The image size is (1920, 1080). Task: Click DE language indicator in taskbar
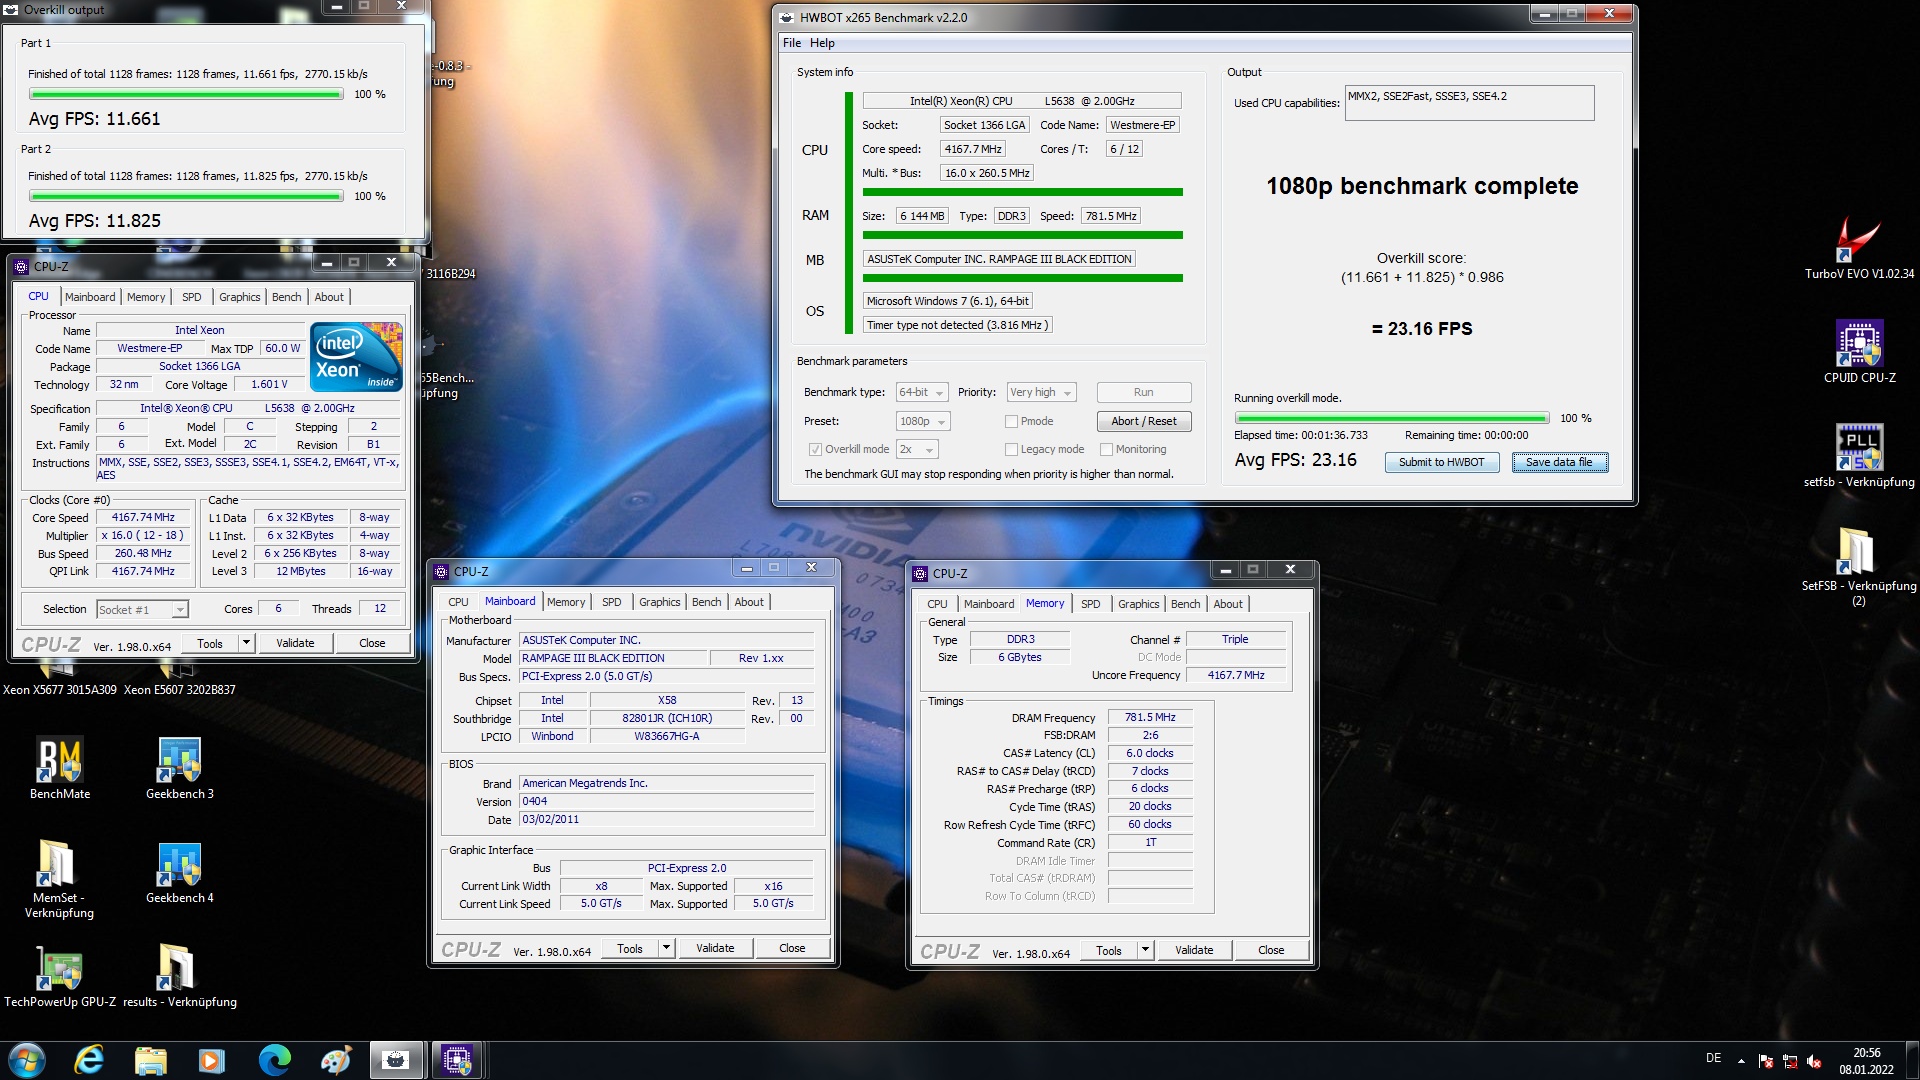click(x=1713, y=1058)
